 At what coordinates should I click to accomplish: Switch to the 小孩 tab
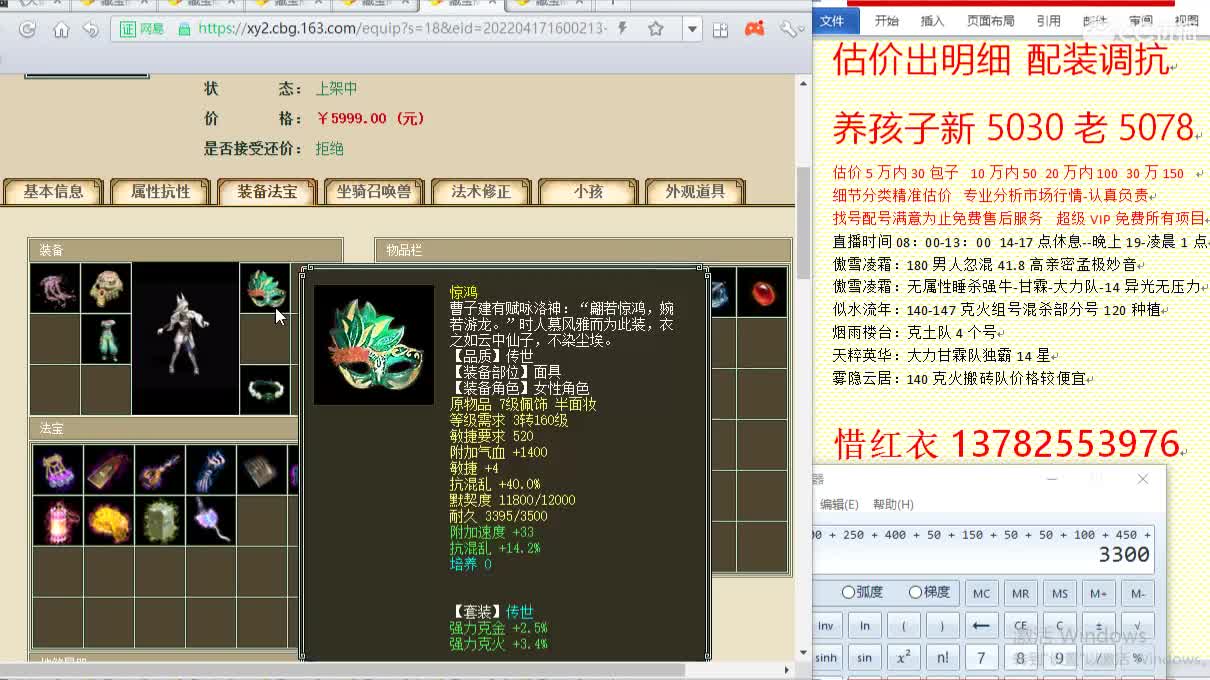click(x=588, y=191)
